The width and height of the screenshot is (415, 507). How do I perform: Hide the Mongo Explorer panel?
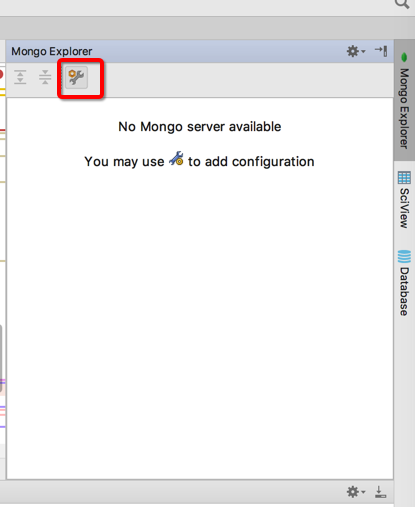point(381,51)
